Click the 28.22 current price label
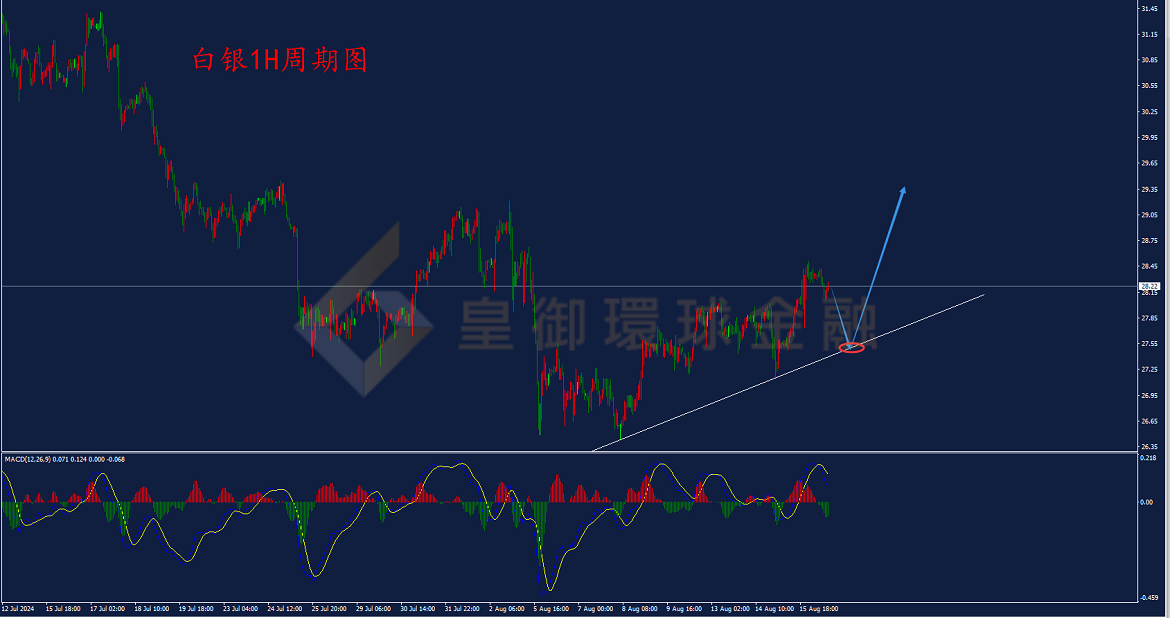This screenshot has height=618, width=1170. tap(1149, 286)
